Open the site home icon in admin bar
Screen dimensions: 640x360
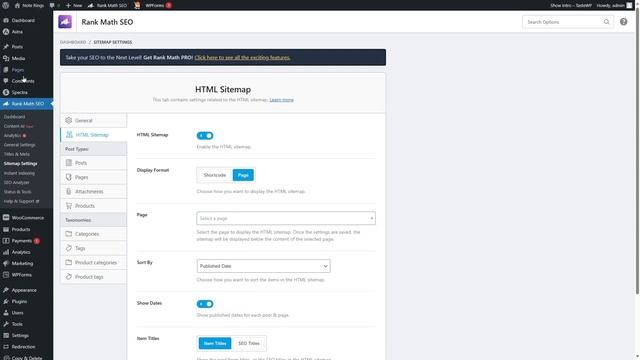[x=17, y=5]
